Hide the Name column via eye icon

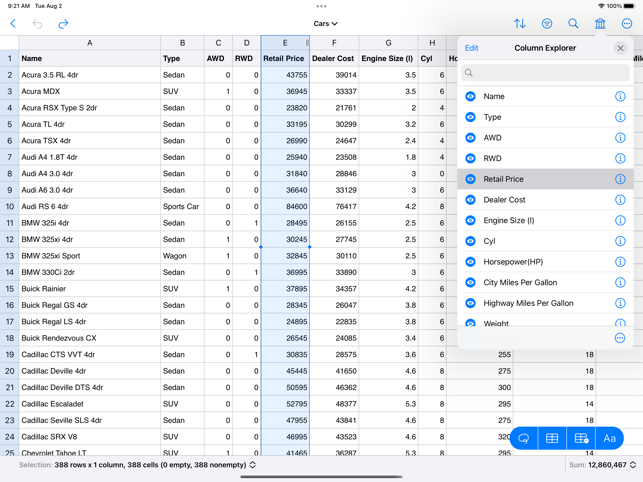pyautogui.click(x=470, y=96)
